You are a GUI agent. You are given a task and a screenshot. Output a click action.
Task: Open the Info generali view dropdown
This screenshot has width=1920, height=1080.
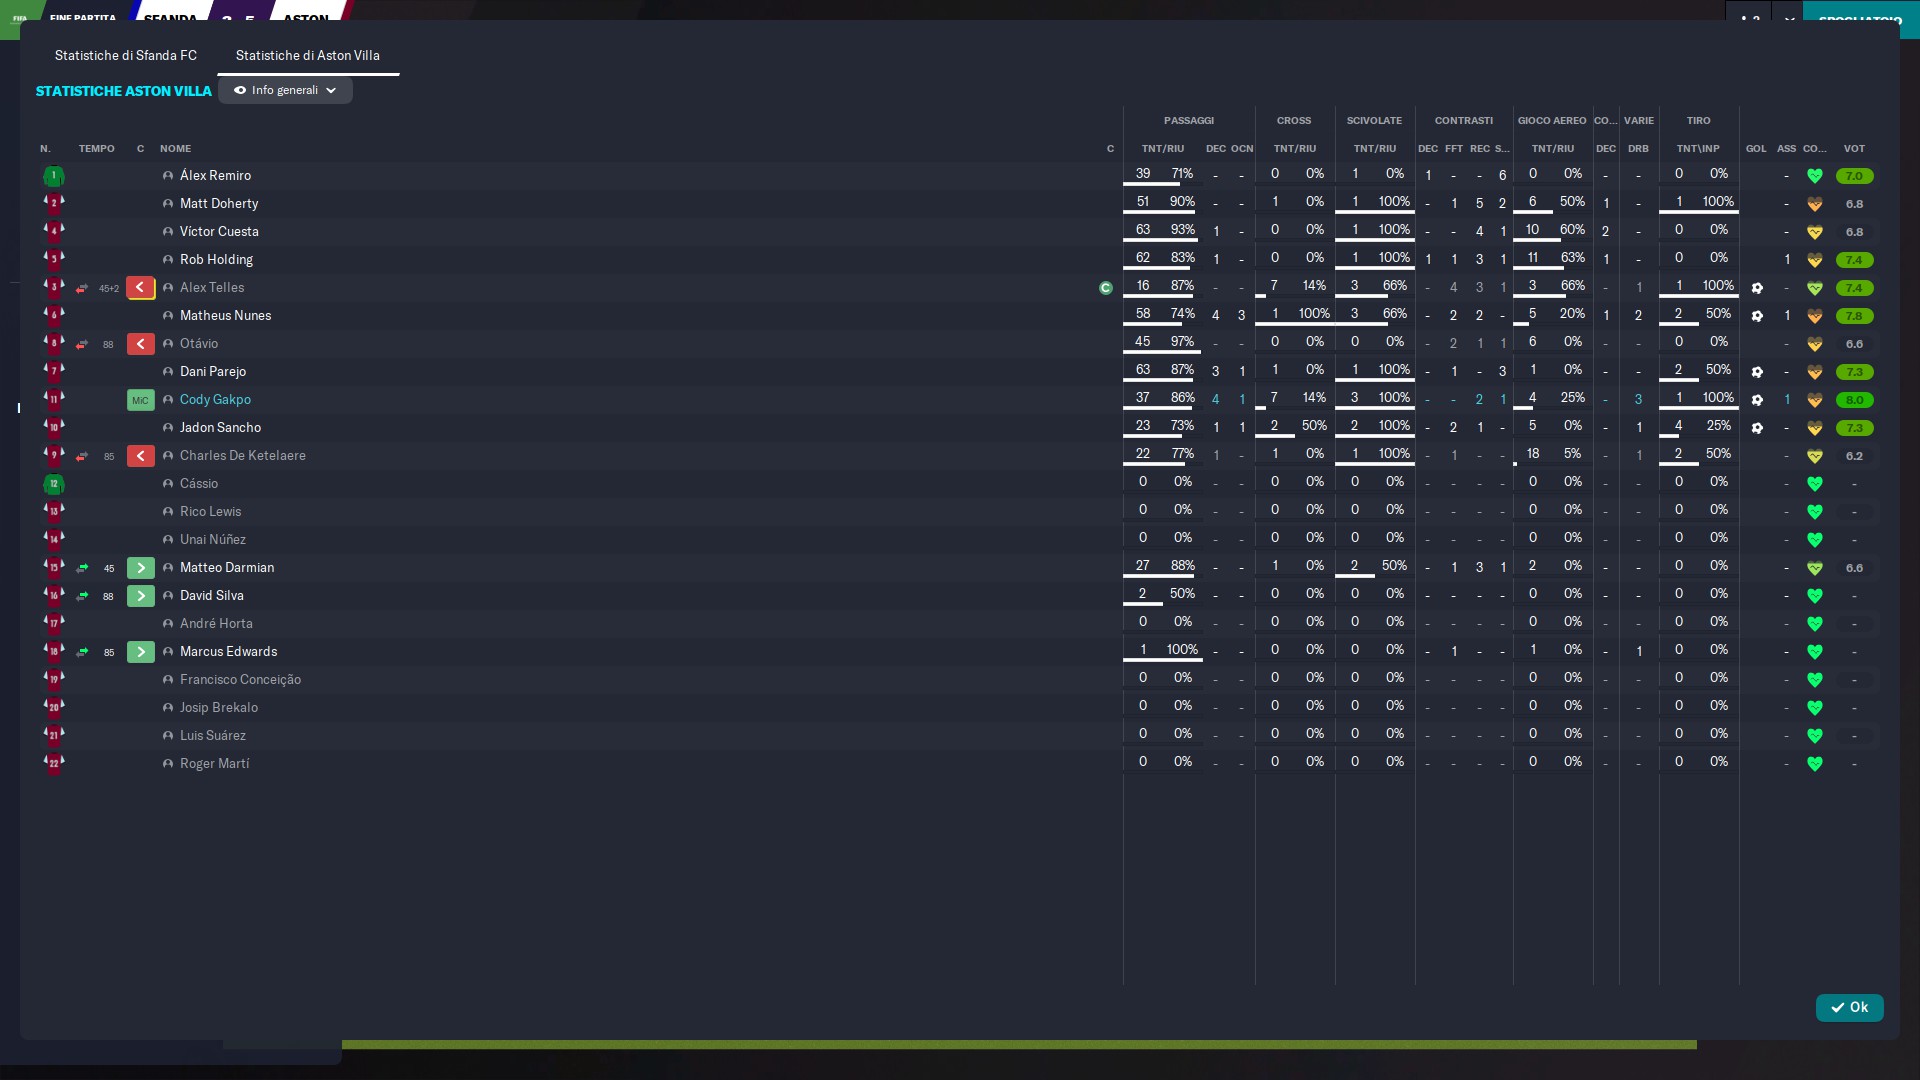pyautogui.click(x=285, y=90)
